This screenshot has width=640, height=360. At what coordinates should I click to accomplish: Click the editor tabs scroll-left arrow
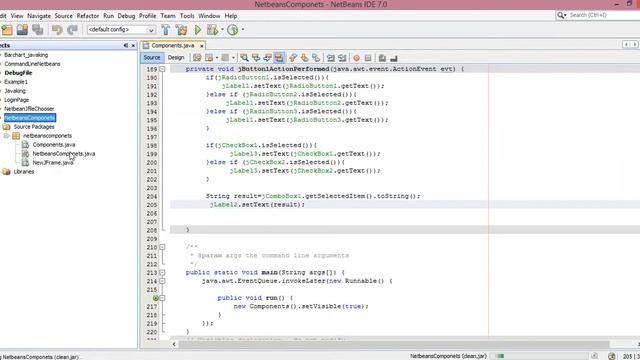tap(626, 44)
